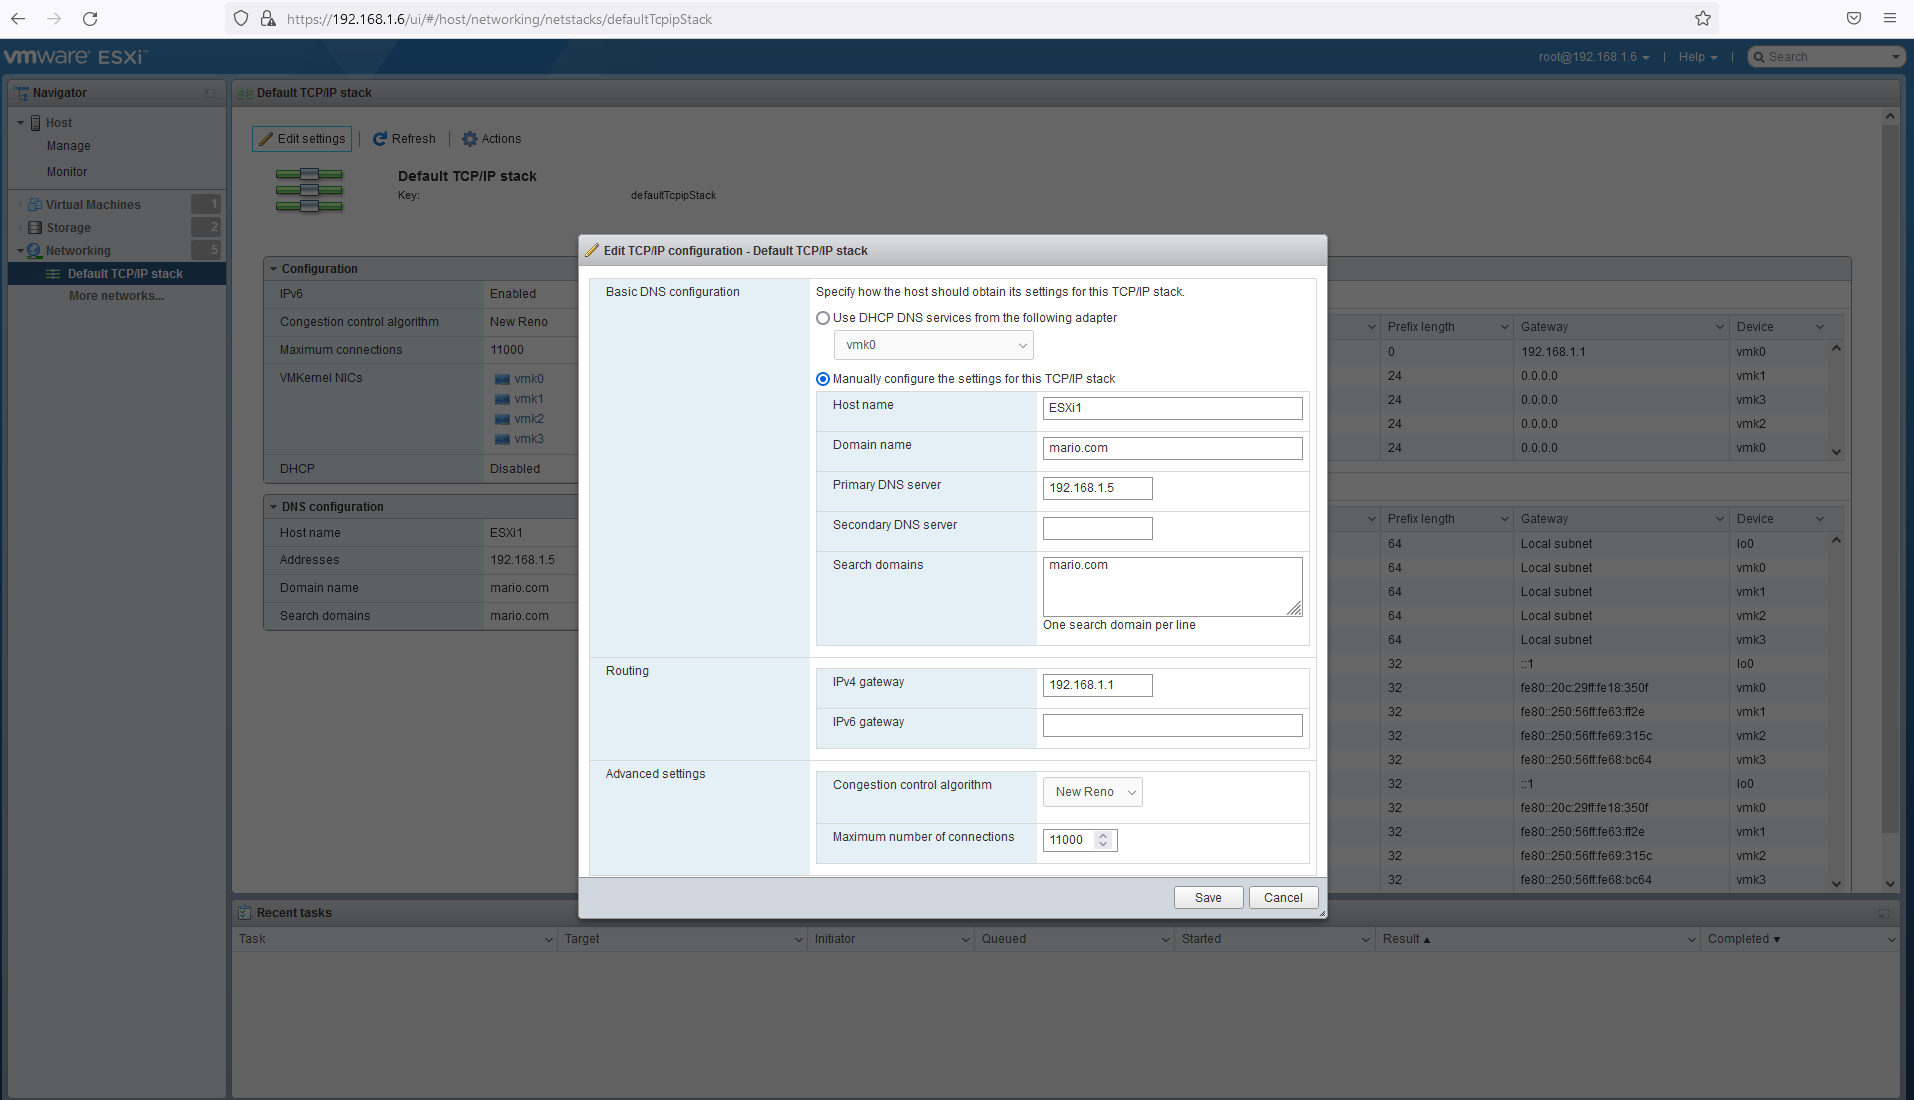1914x1100 pixels.
Task: Click the ESXi Search field
Action: [1825, 57]
